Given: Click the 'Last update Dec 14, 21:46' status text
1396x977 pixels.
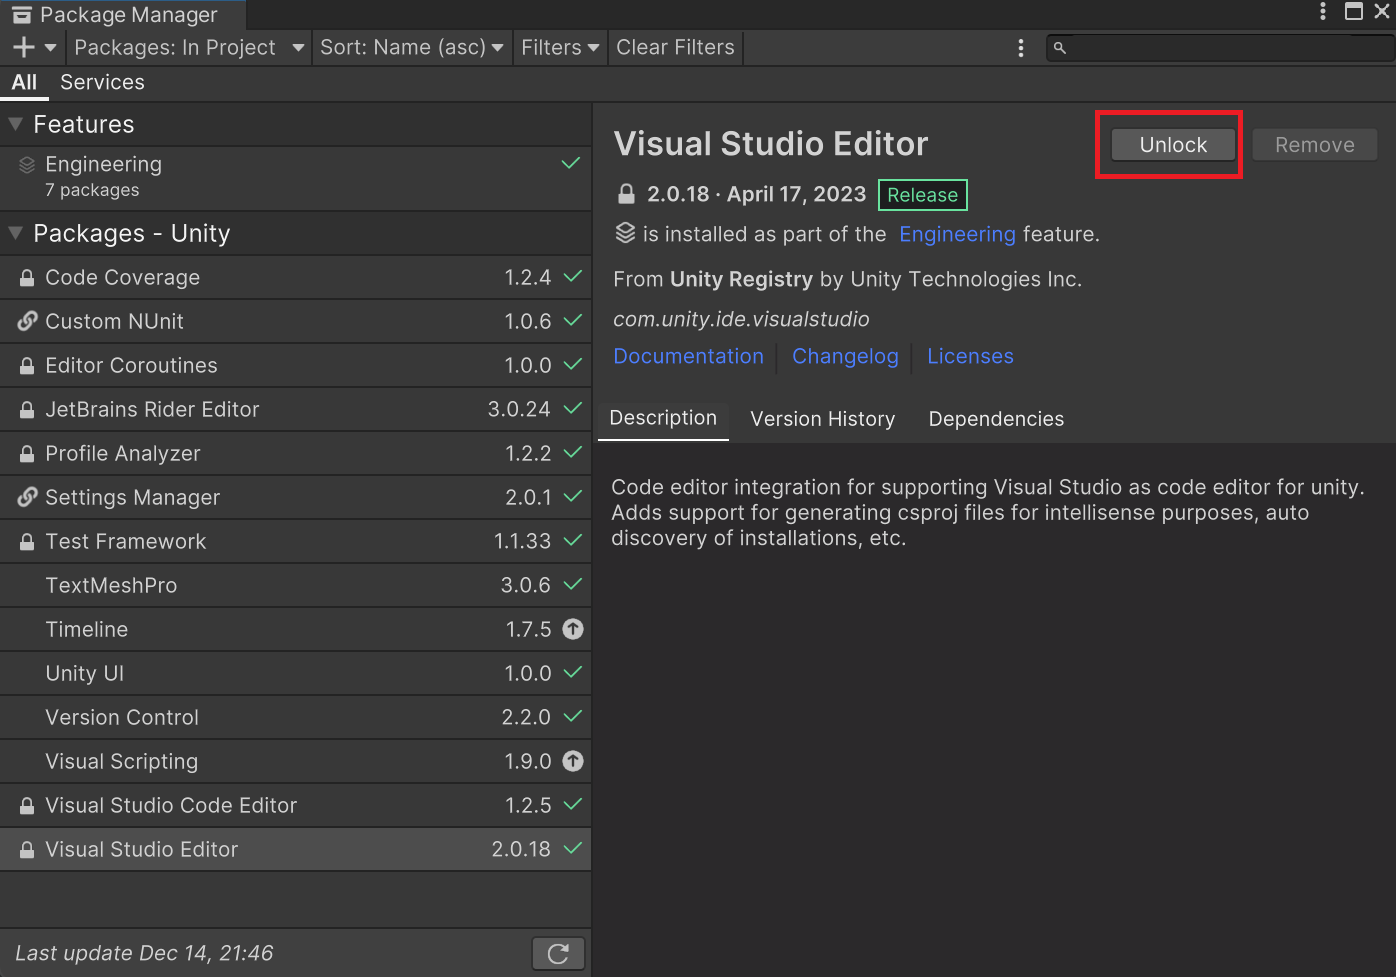Looking at the screenshot, I should tap(144, 953).
